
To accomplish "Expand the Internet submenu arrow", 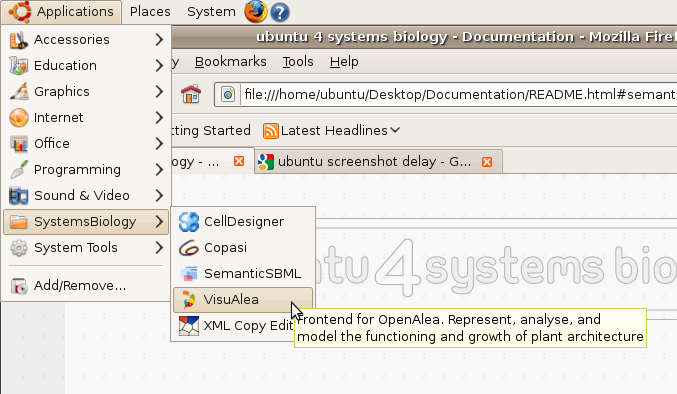I will (159, 117).
